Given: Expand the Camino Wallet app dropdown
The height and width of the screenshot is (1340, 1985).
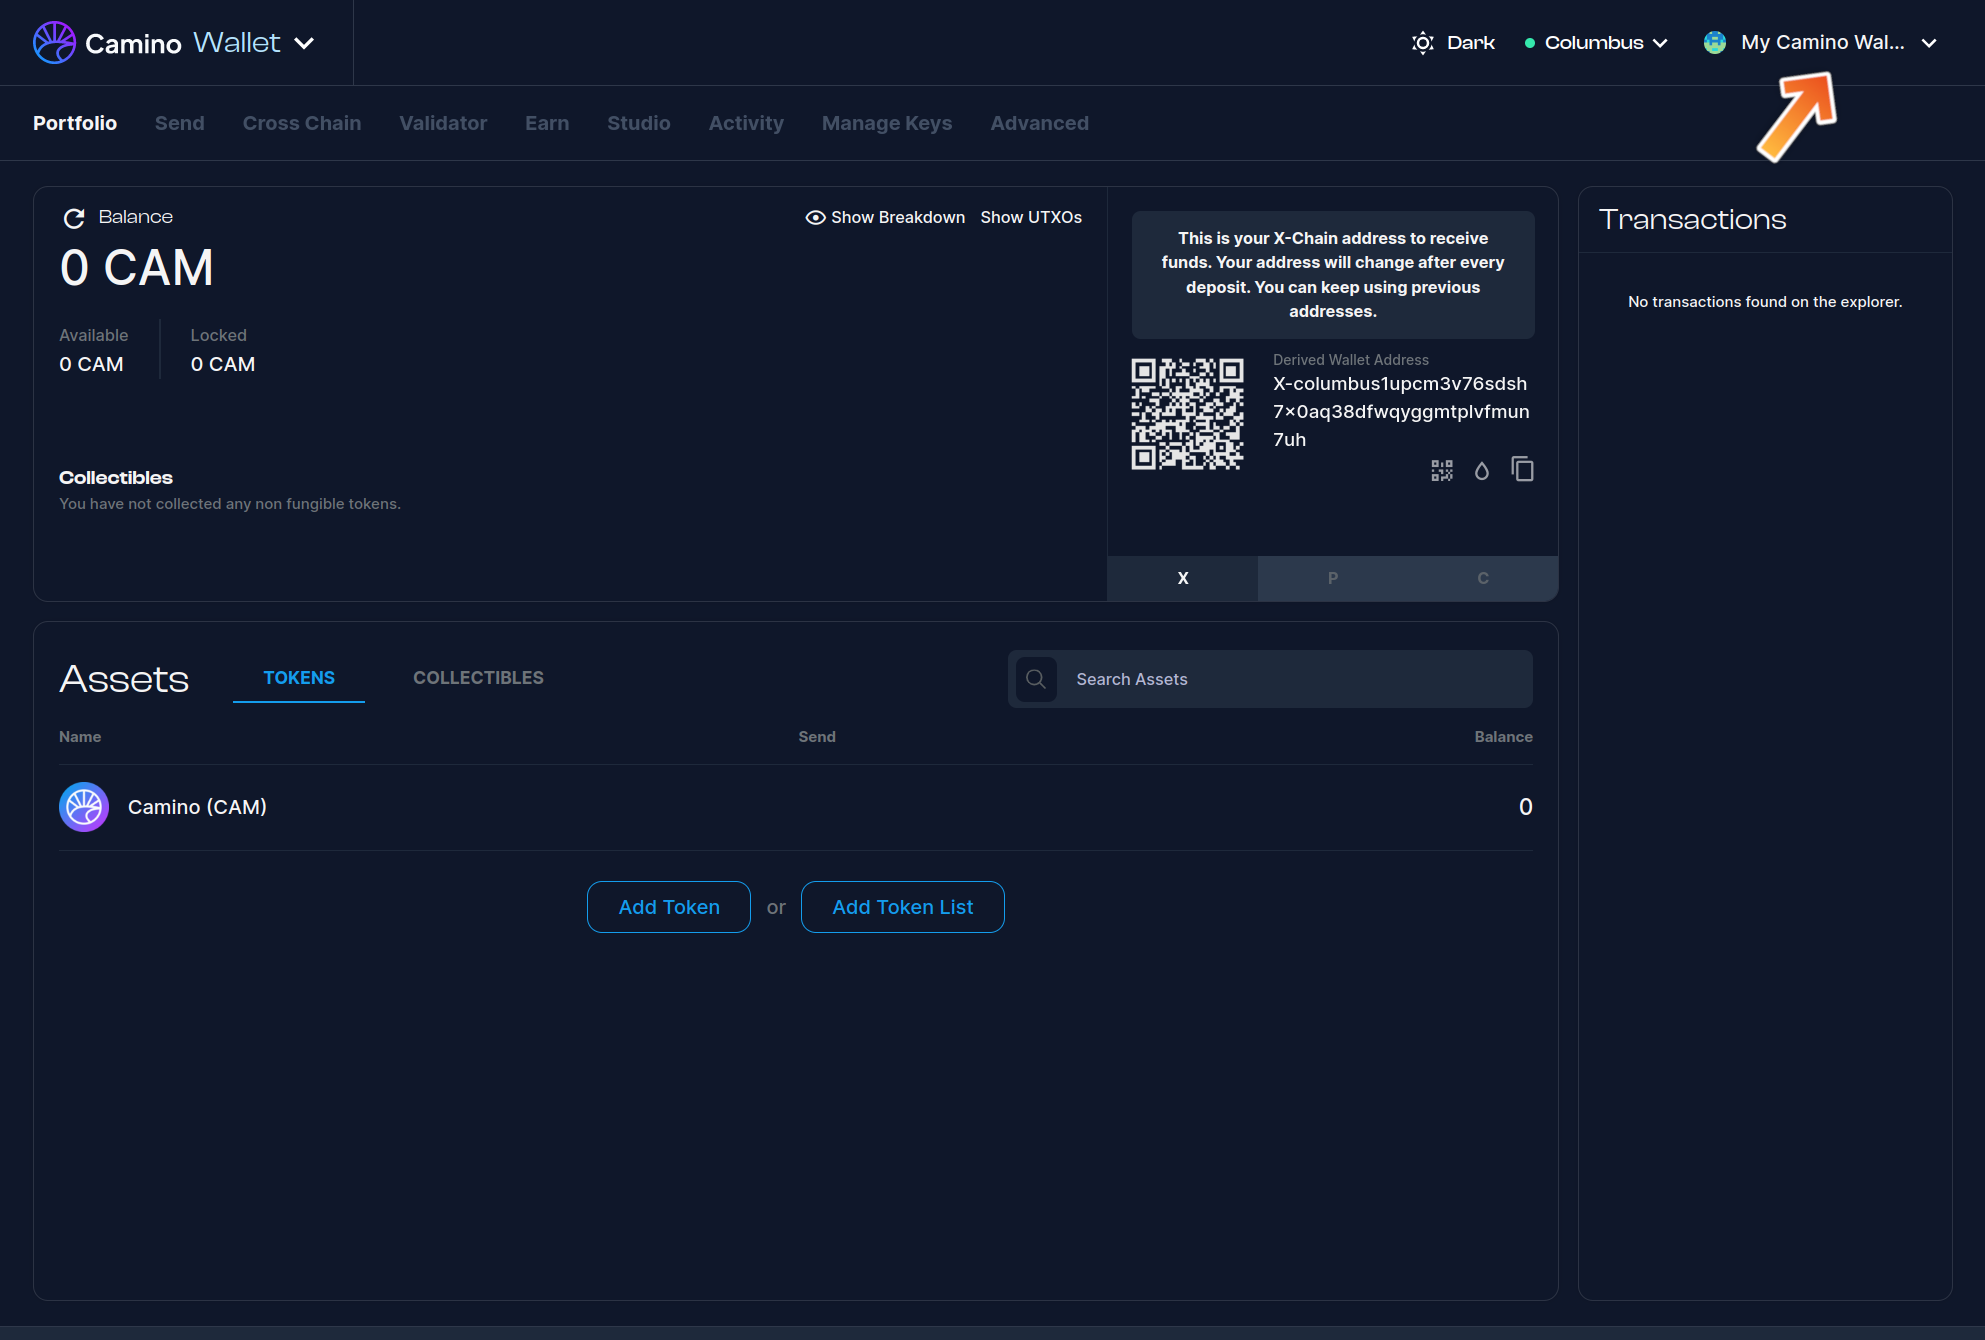Looking at the screenshot, I should pos(304,43).
